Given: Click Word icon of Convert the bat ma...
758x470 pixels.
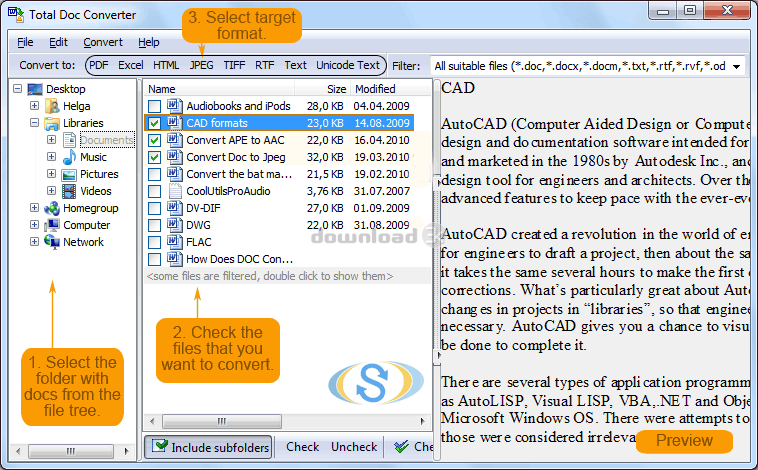Looking at the screenshot, I should tap(175, 174).
